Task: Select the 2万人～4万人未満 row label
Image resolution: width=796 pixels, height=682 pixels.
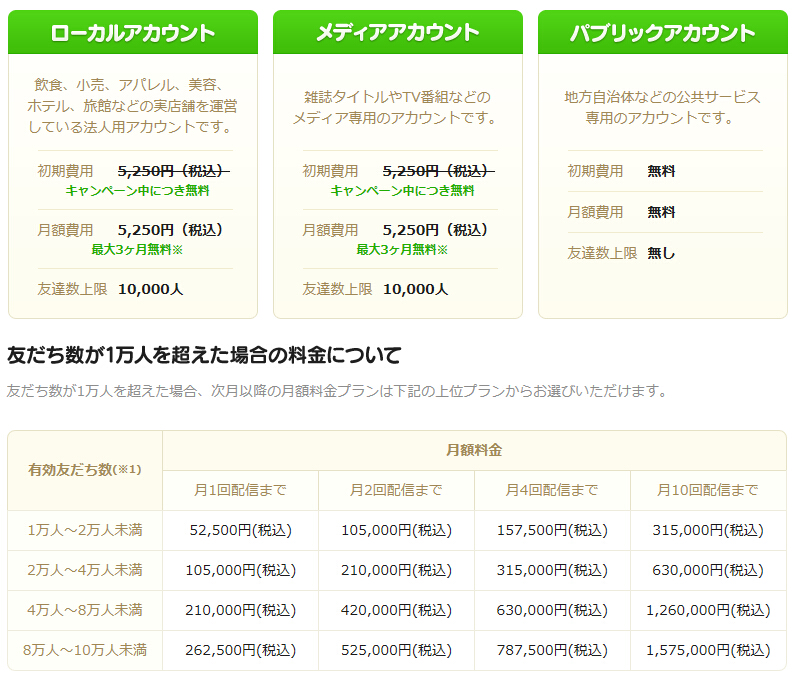Action: tap(85, 570)
